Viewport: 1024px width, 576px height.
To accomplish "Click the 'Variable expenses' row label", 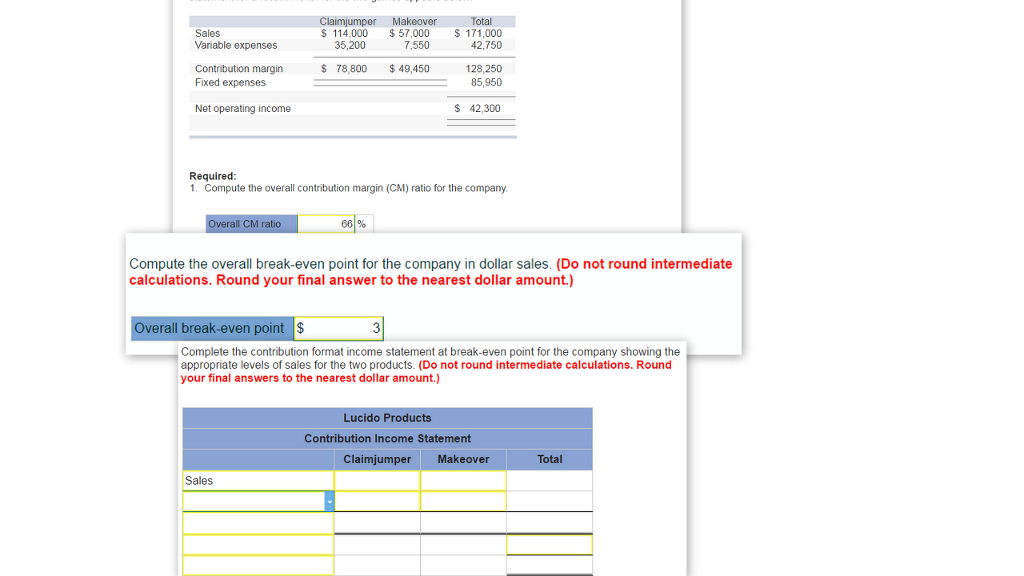I will 236,45.
